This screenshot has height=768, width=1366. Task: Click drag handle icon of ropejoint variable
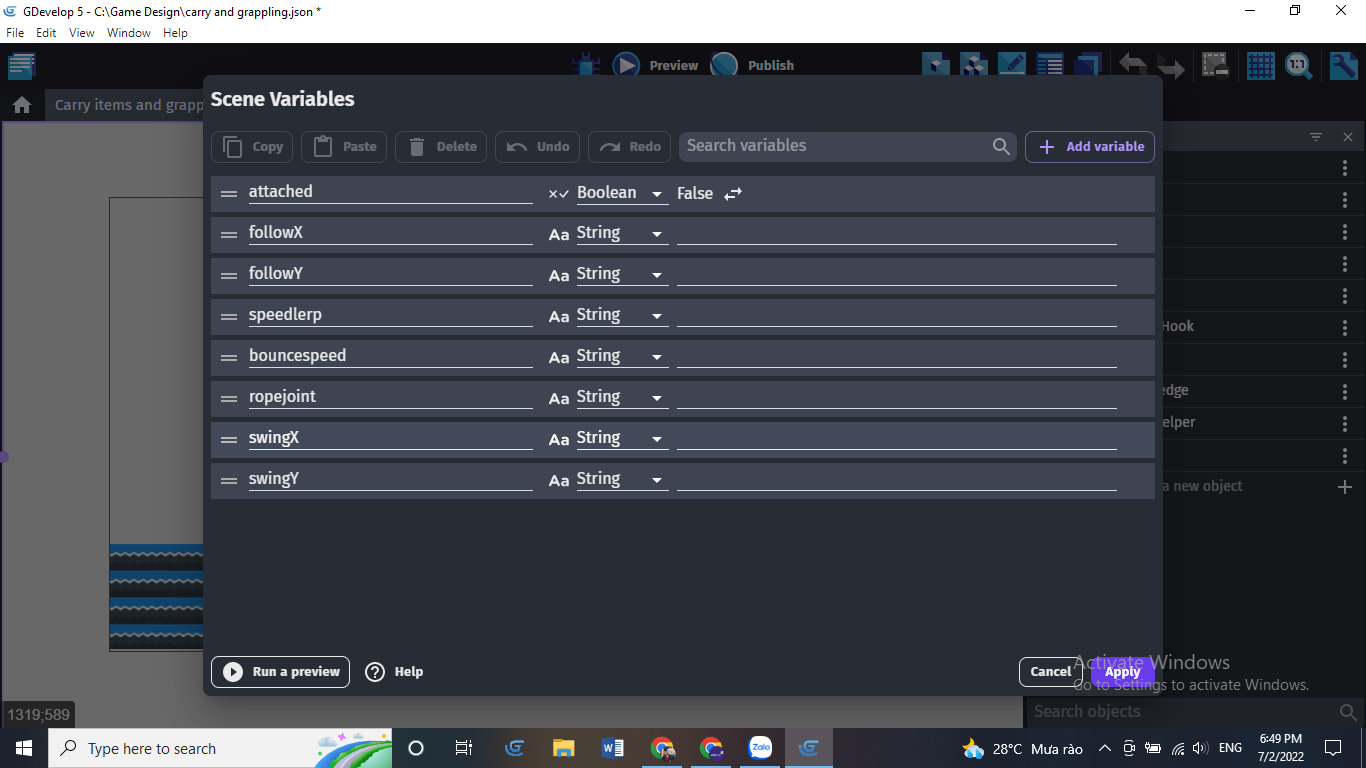[x=229, y=399]
